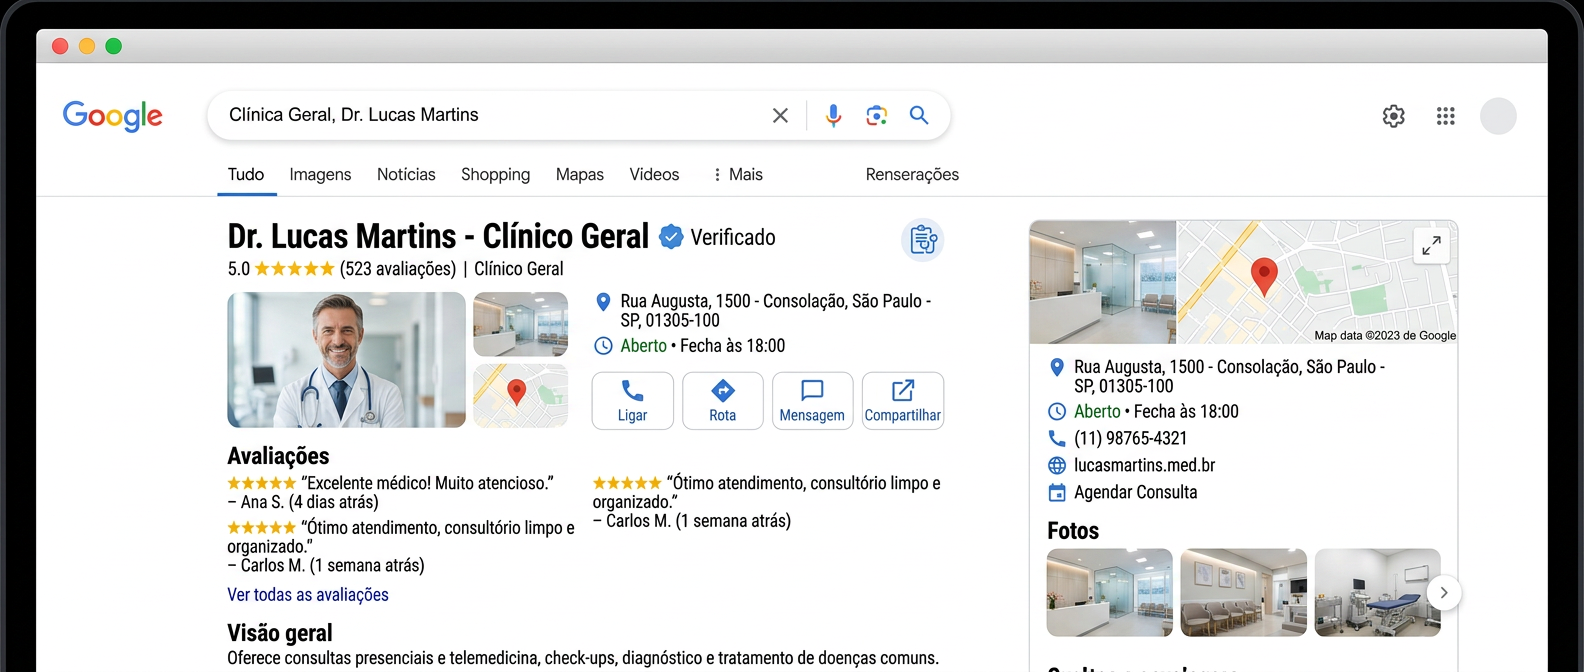Click the Dr. Lucas Martins - Clínico Geral title
The width and height of the screenshot is (1584, 672).
[x=438, y=237]
